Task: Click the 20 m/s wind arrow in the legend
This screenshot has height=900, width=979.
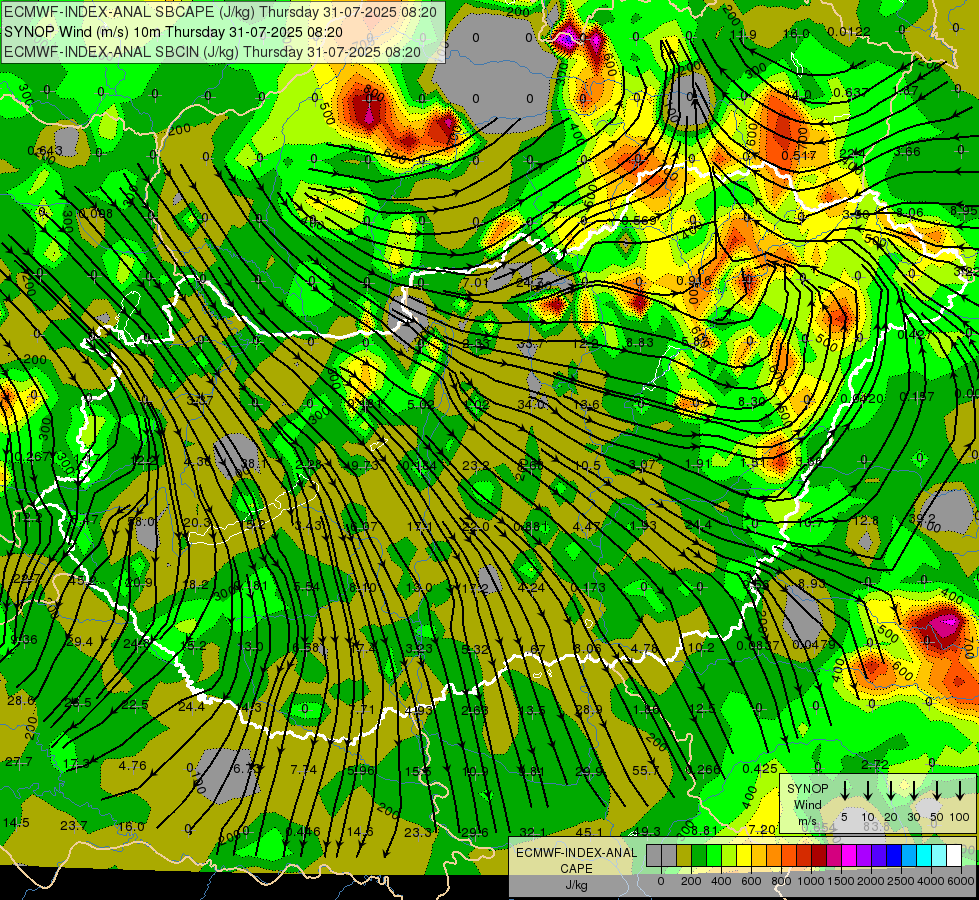Action: pyautogui.click(x=891, y=790)
